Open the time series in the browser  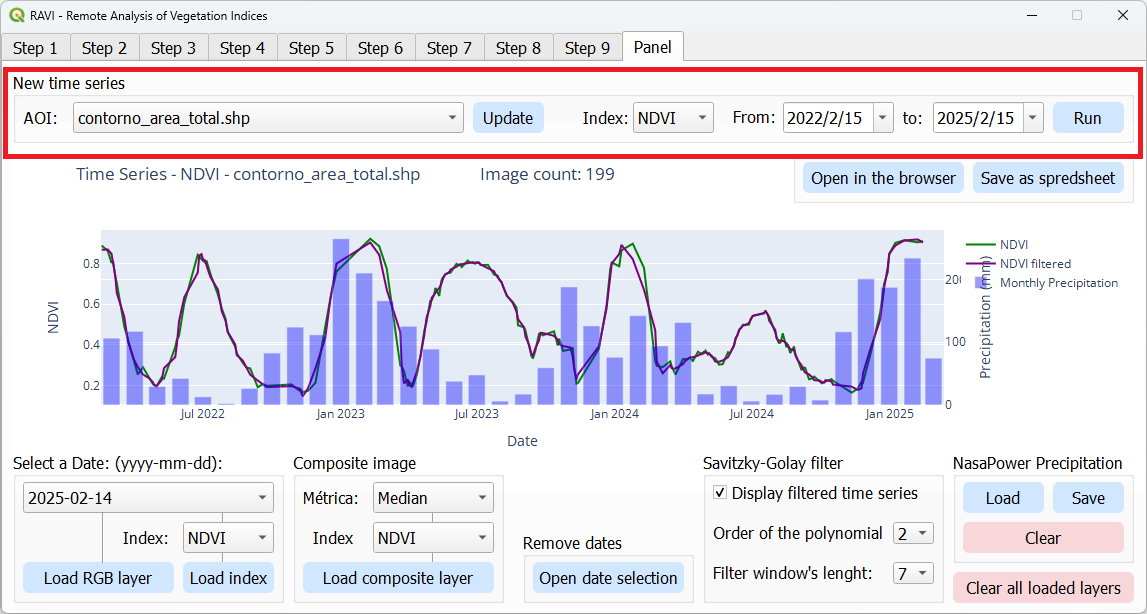(x=883, y=177)
